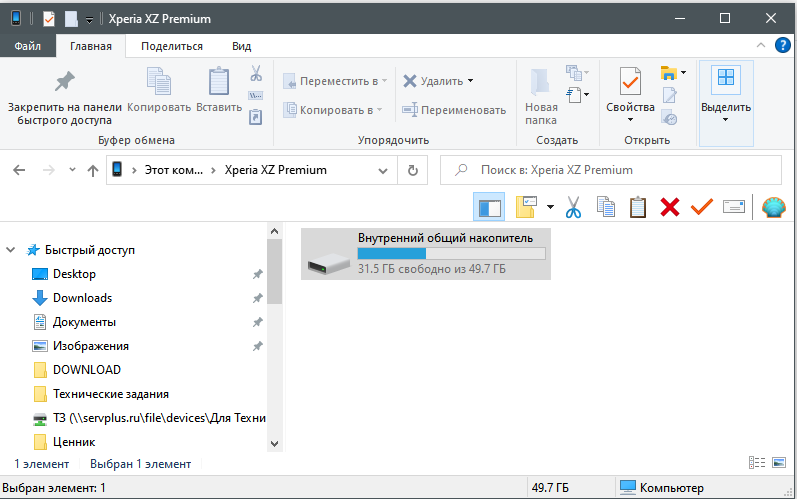Image resolution: width=797 pixels, height=499 pixels.
Task: Click the title bar new folder icon
Action: click(x=71, y=19)
